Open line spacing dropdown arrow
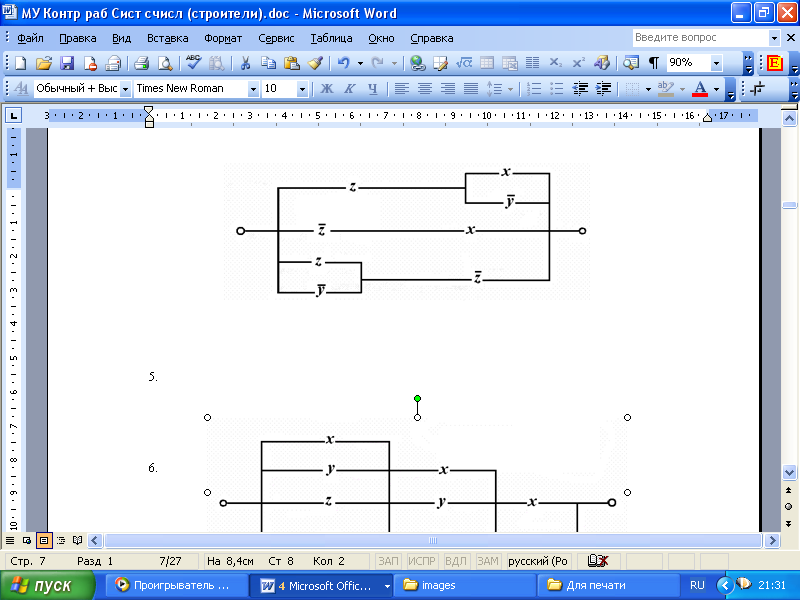 click(510, 89)
